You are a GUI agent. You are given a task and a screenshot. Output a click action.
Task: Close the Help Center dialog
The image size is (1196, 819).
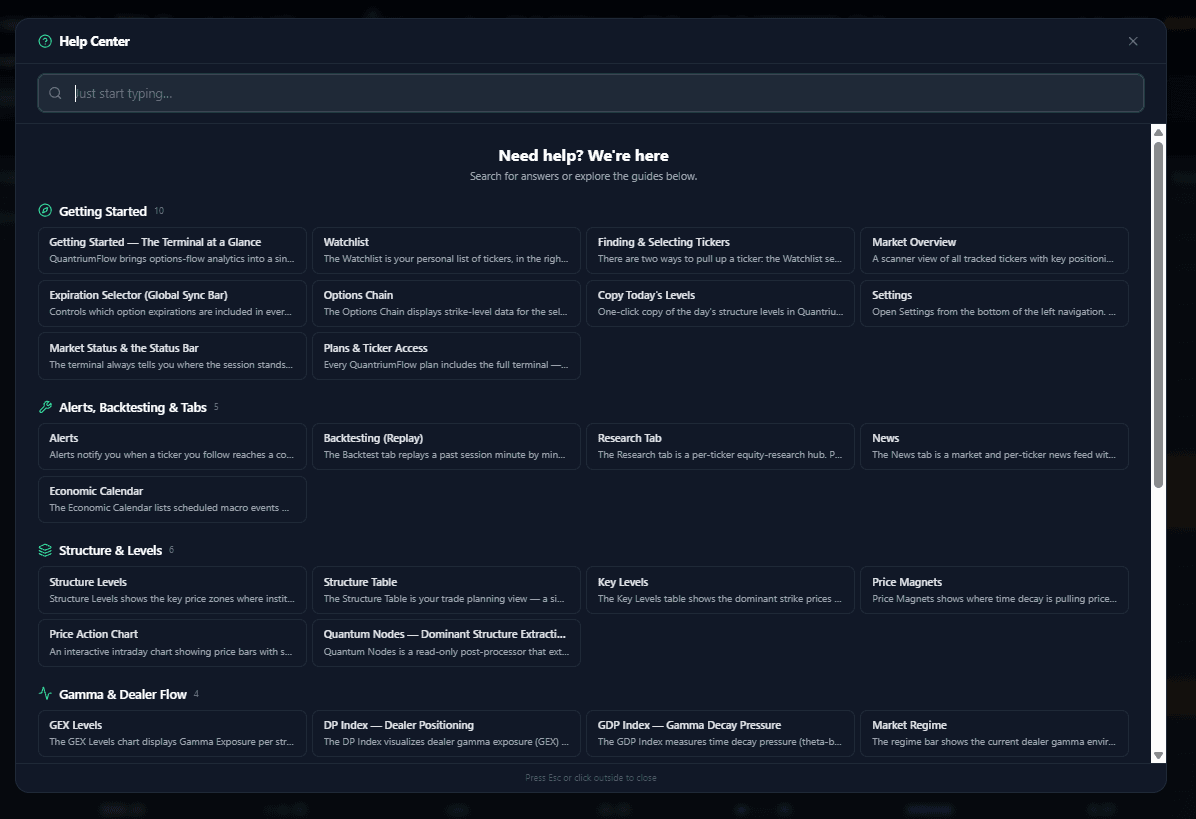pyautogui.click(x=1133, y=41)
